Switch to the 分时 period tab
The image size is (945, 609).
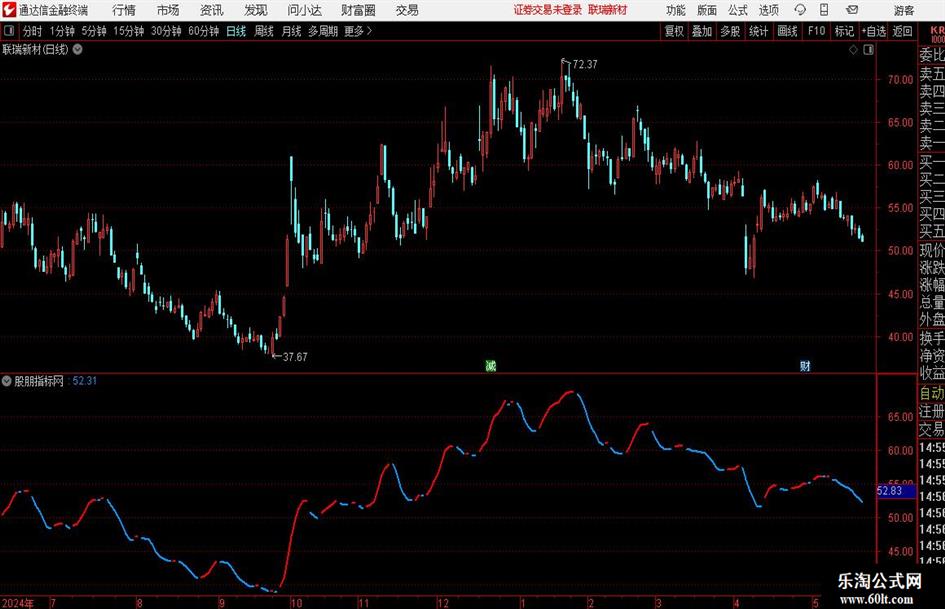32,31
